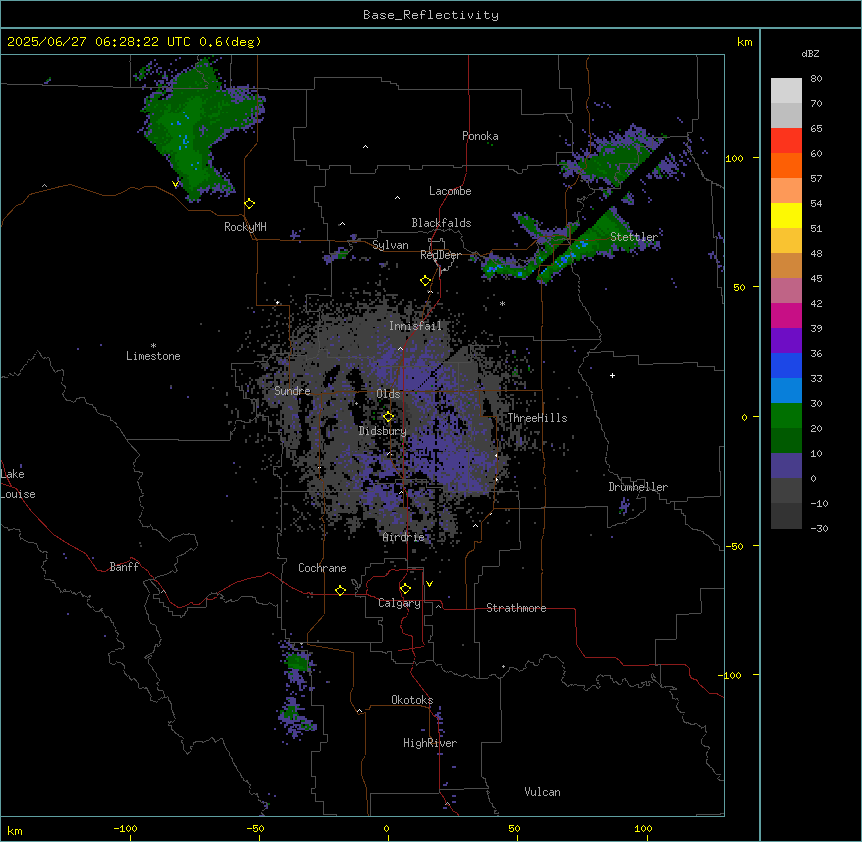Click the magenta 39-42 dBZ legend swatch
The width and height of the screenshot is (862, 842).
coord(786,315)
